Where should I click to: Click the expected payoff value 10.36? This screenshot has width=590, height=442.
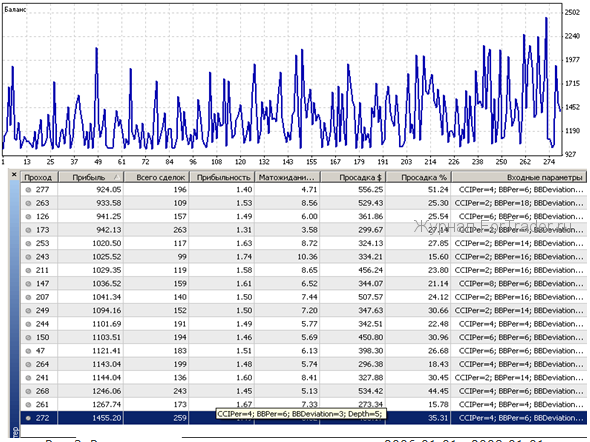pos(307,257)
